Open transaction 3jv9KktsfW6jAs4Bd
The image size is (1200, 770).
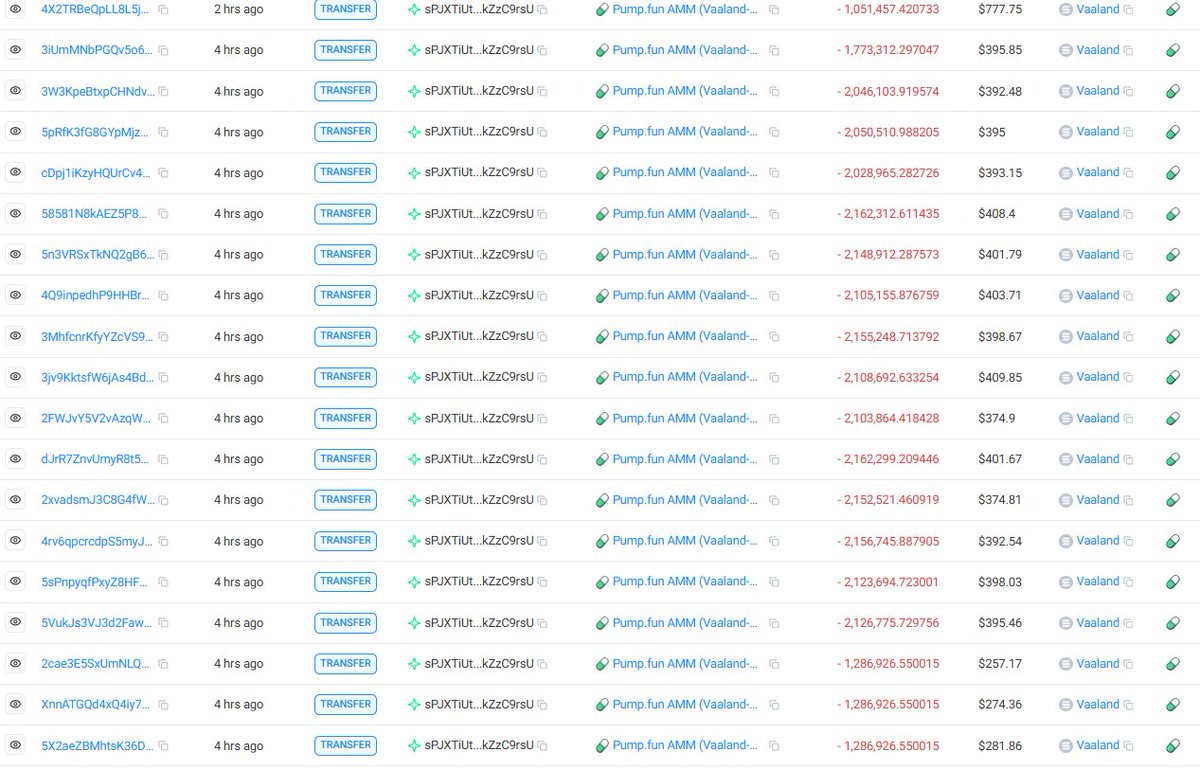pyautogui.click(x=97, y=378)
